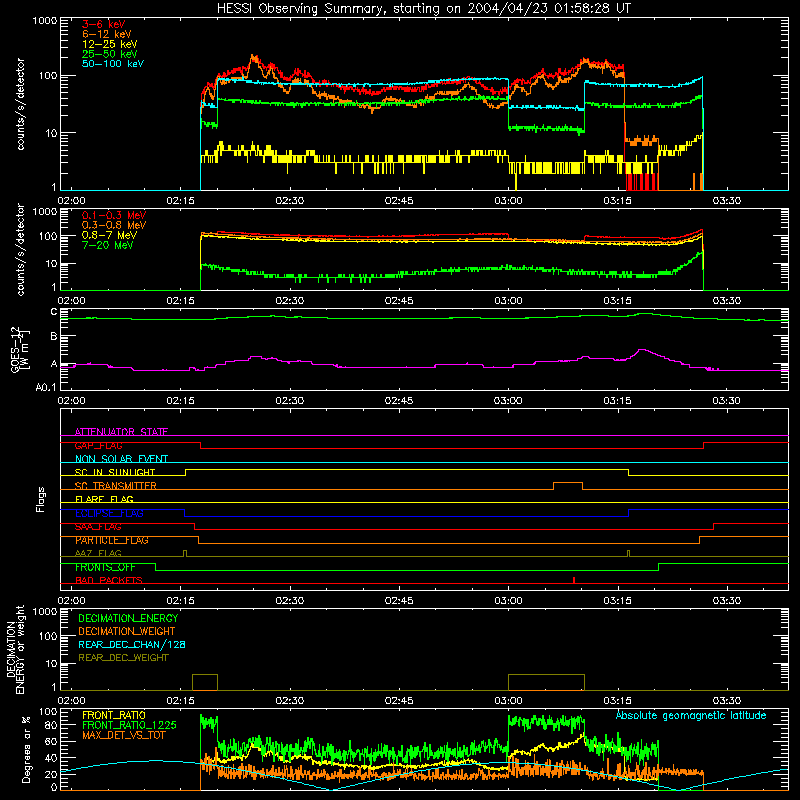Select the MAX_DET_VS_TOT legend label
800x800 pixels.
click(123, 735)
